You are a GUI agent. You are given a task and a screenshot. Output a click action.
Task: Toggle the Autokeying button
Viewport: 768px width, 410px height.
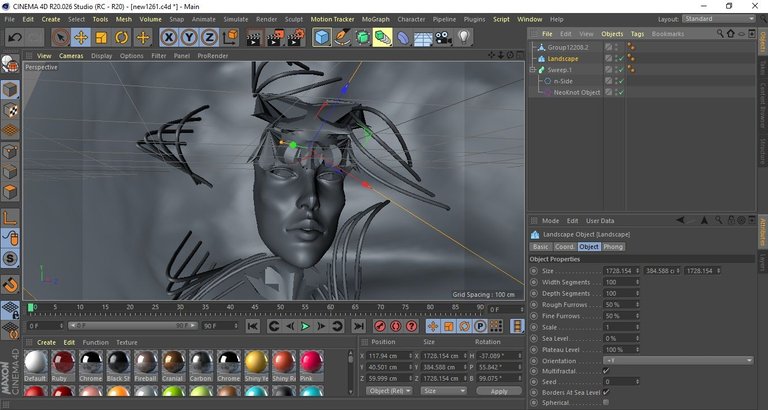396,326
